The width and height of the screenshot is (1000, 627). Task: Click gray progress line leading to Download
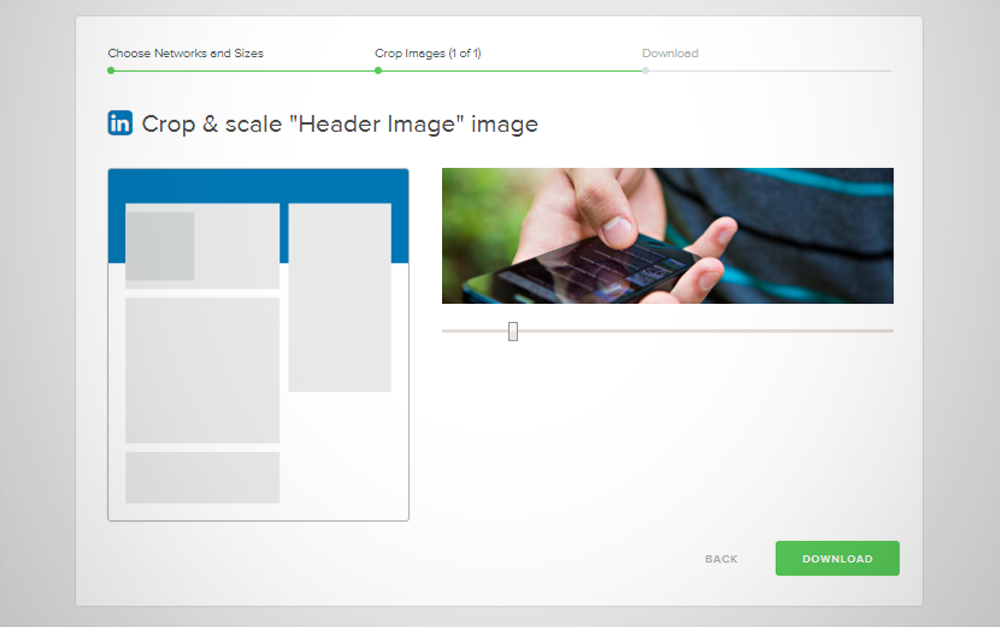(770, 71)
